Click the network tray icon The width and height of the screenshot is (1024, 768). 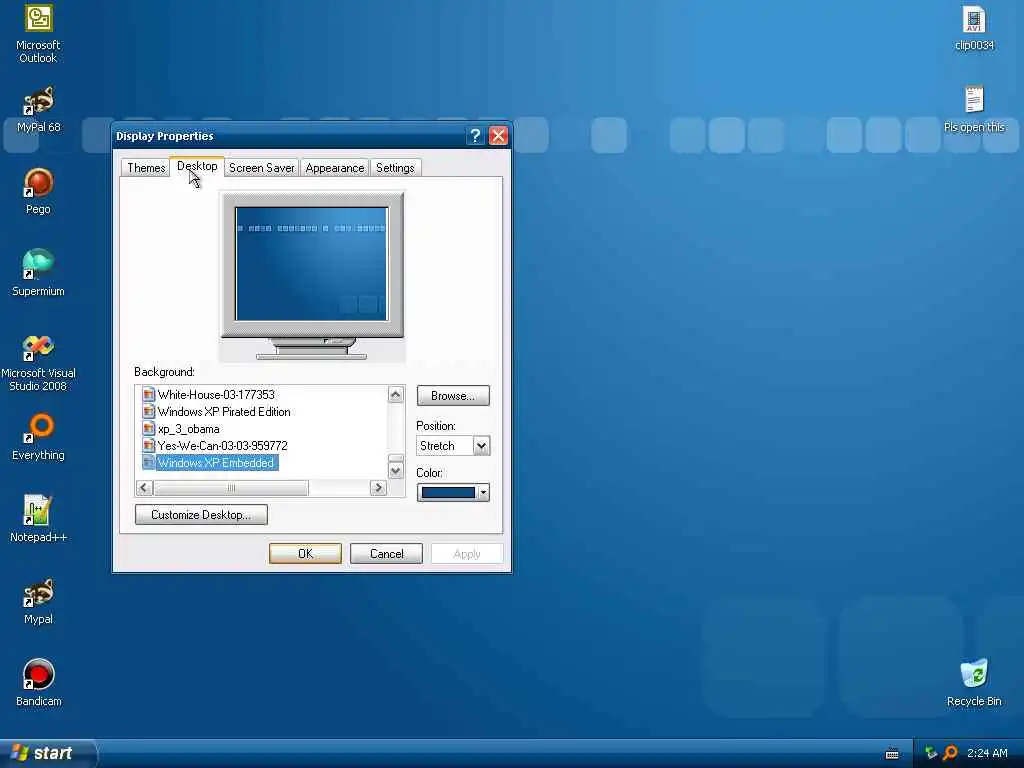(x=931, y=754)
